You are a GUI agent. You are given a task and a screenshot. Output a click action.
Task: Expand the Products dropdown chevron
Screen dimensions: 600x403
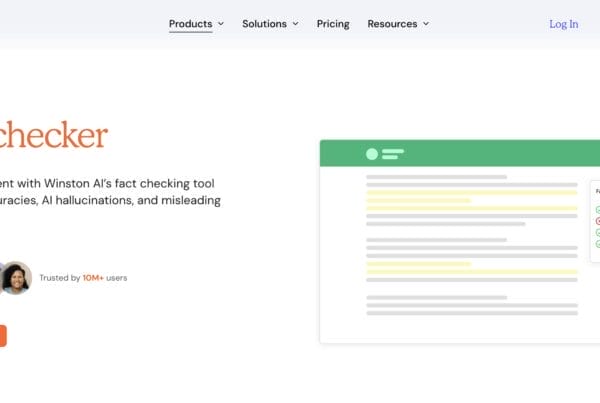pyautogui.click(x=221, y=24)
